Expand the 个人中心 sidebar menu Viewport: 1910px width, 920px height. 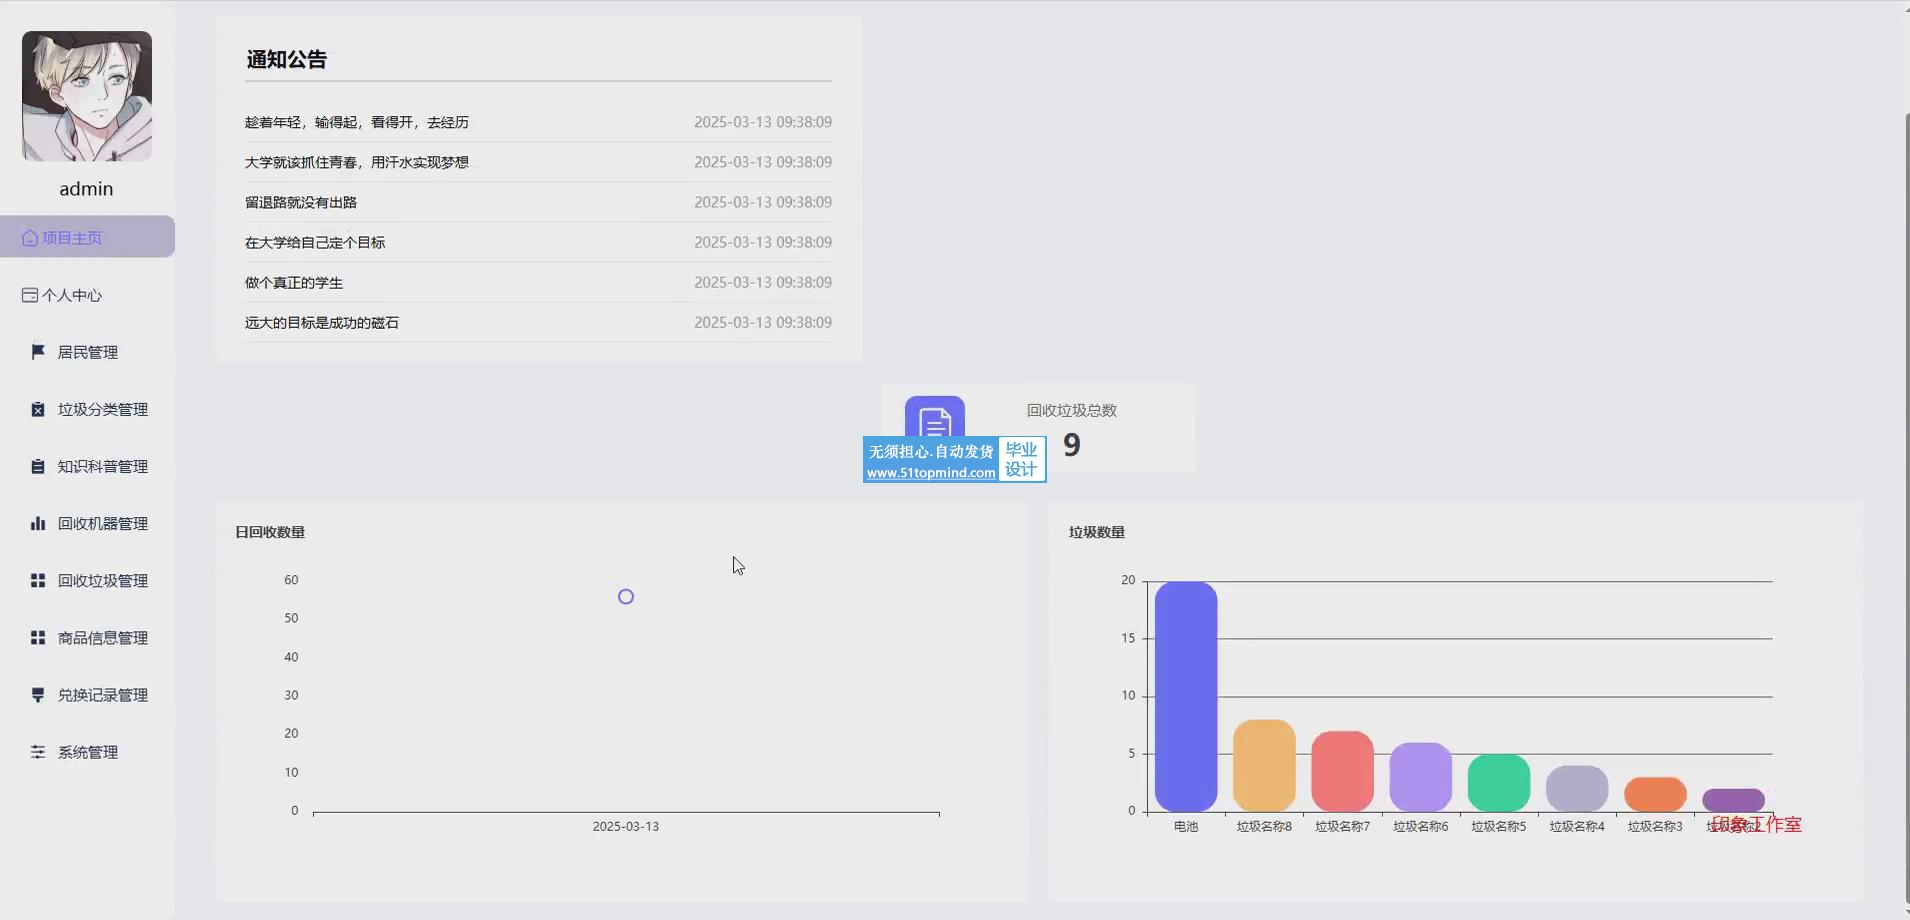coord(72,295)
